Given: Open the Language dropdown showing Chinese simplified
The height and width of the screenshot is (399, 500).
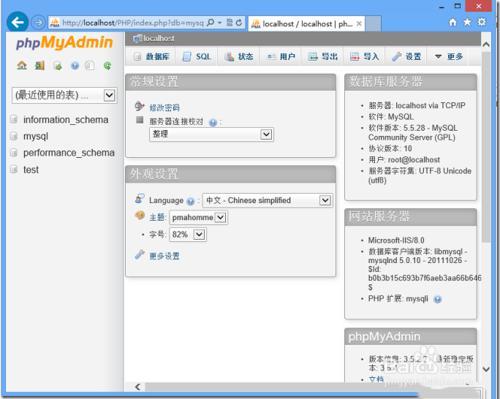Looking at the screenshot, I should tap(267, 200).
